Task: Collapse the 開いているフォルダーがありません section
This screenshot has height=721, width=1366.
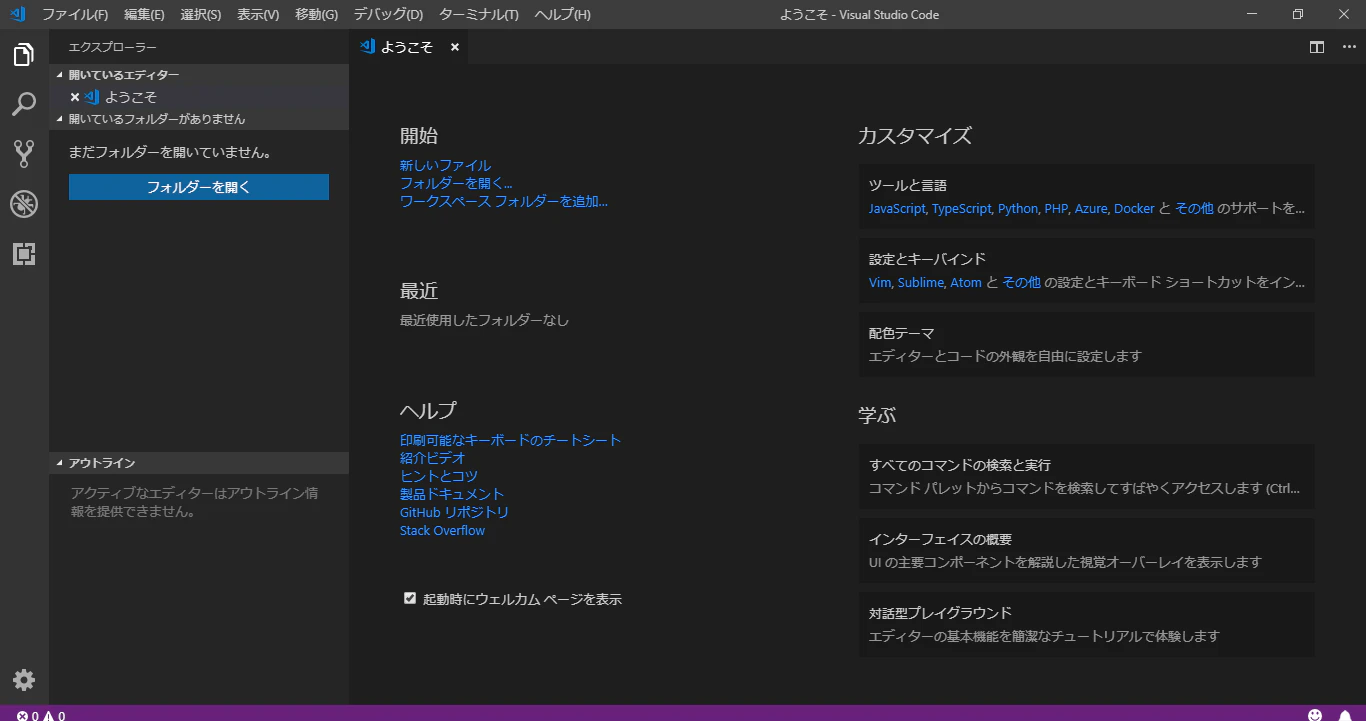Action: pyautogui.click(x=199, y=119)
